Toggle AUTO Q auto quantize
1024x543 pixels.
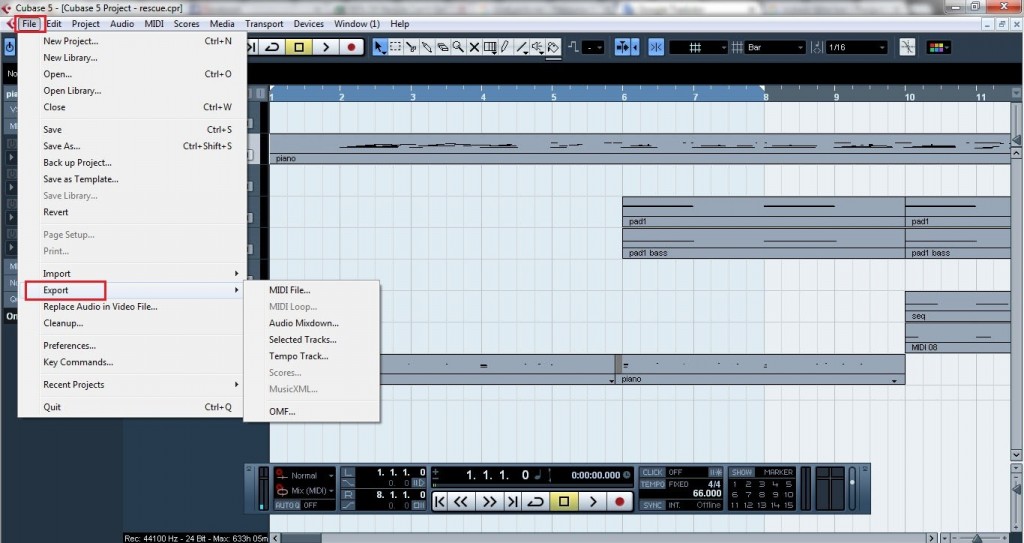click(x=287, y=505)
